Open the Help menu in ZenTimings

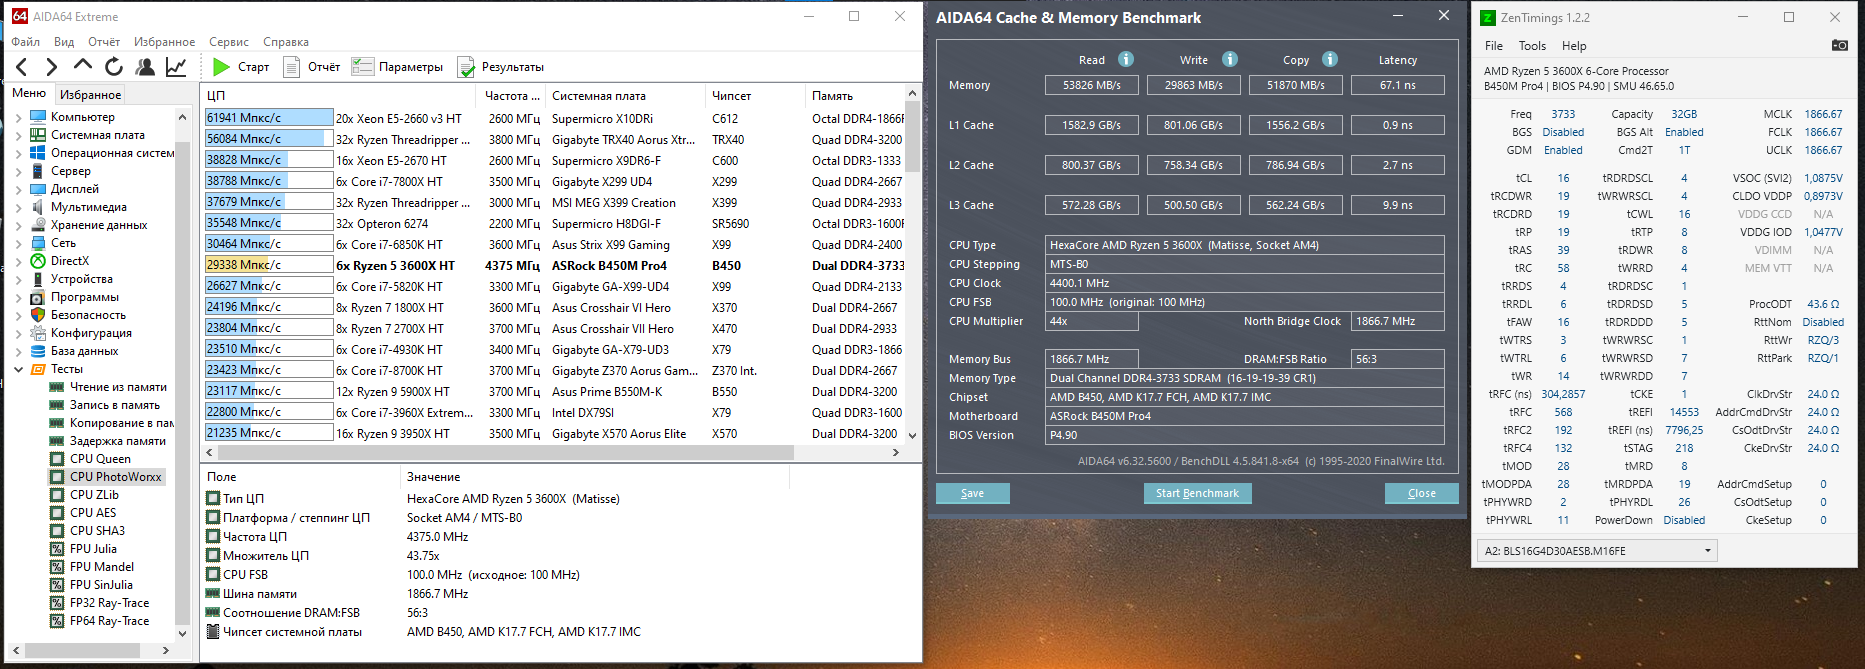coord(1574,46)
